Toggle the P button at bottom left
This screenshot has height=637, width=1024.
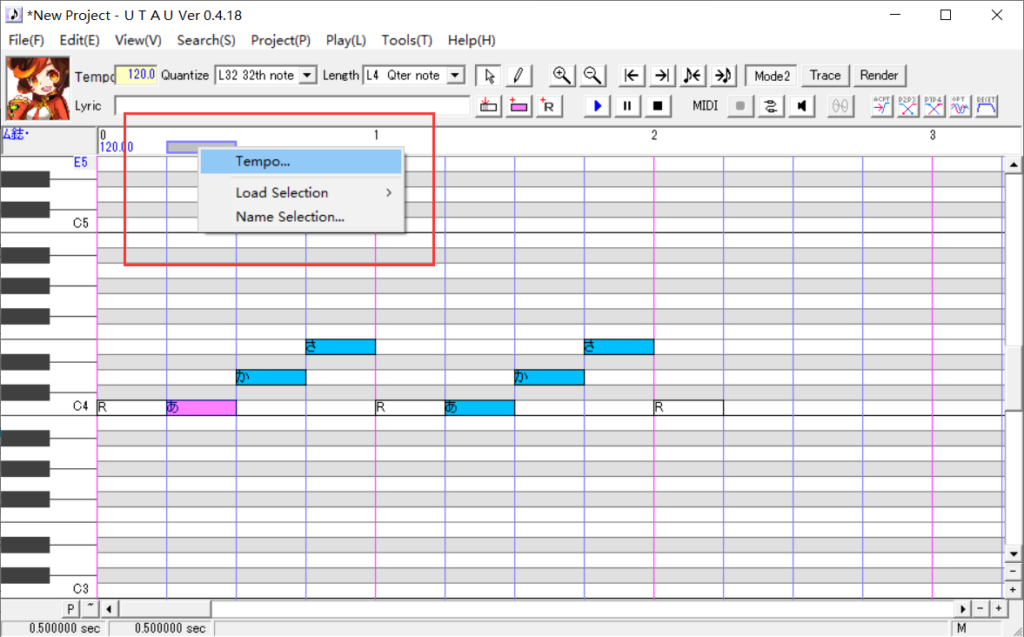click(72, 609)
